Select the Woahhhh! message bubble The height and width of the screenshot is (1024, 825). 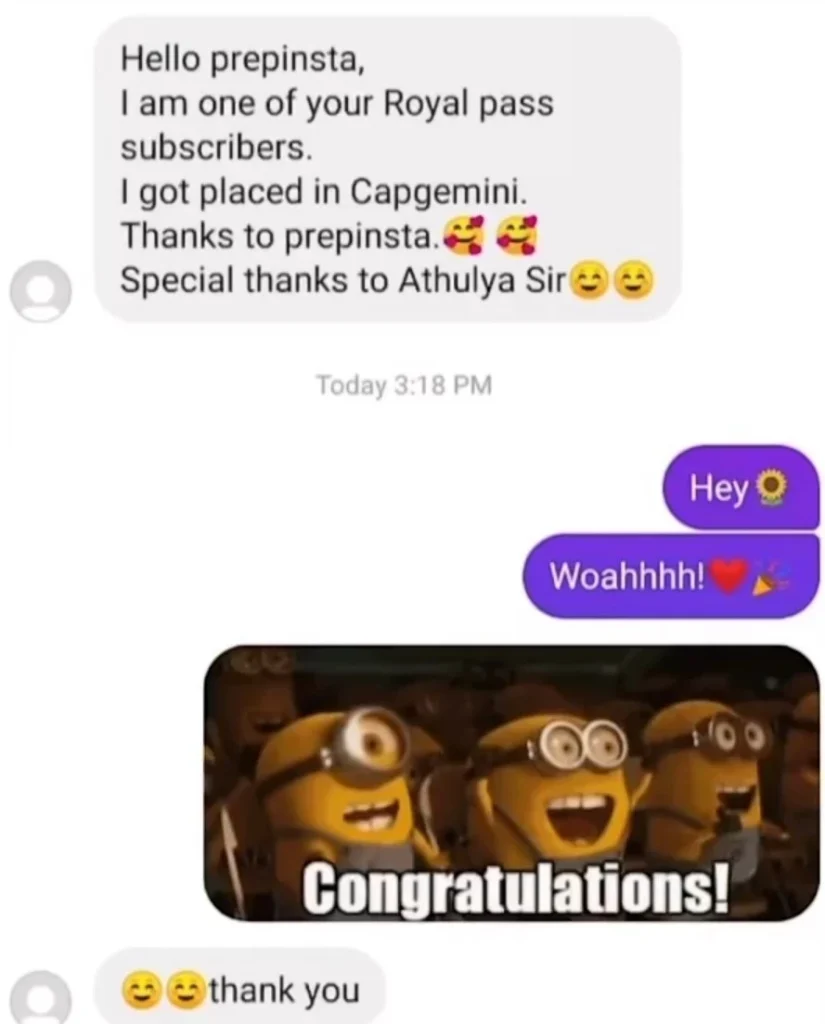point(671,575)
